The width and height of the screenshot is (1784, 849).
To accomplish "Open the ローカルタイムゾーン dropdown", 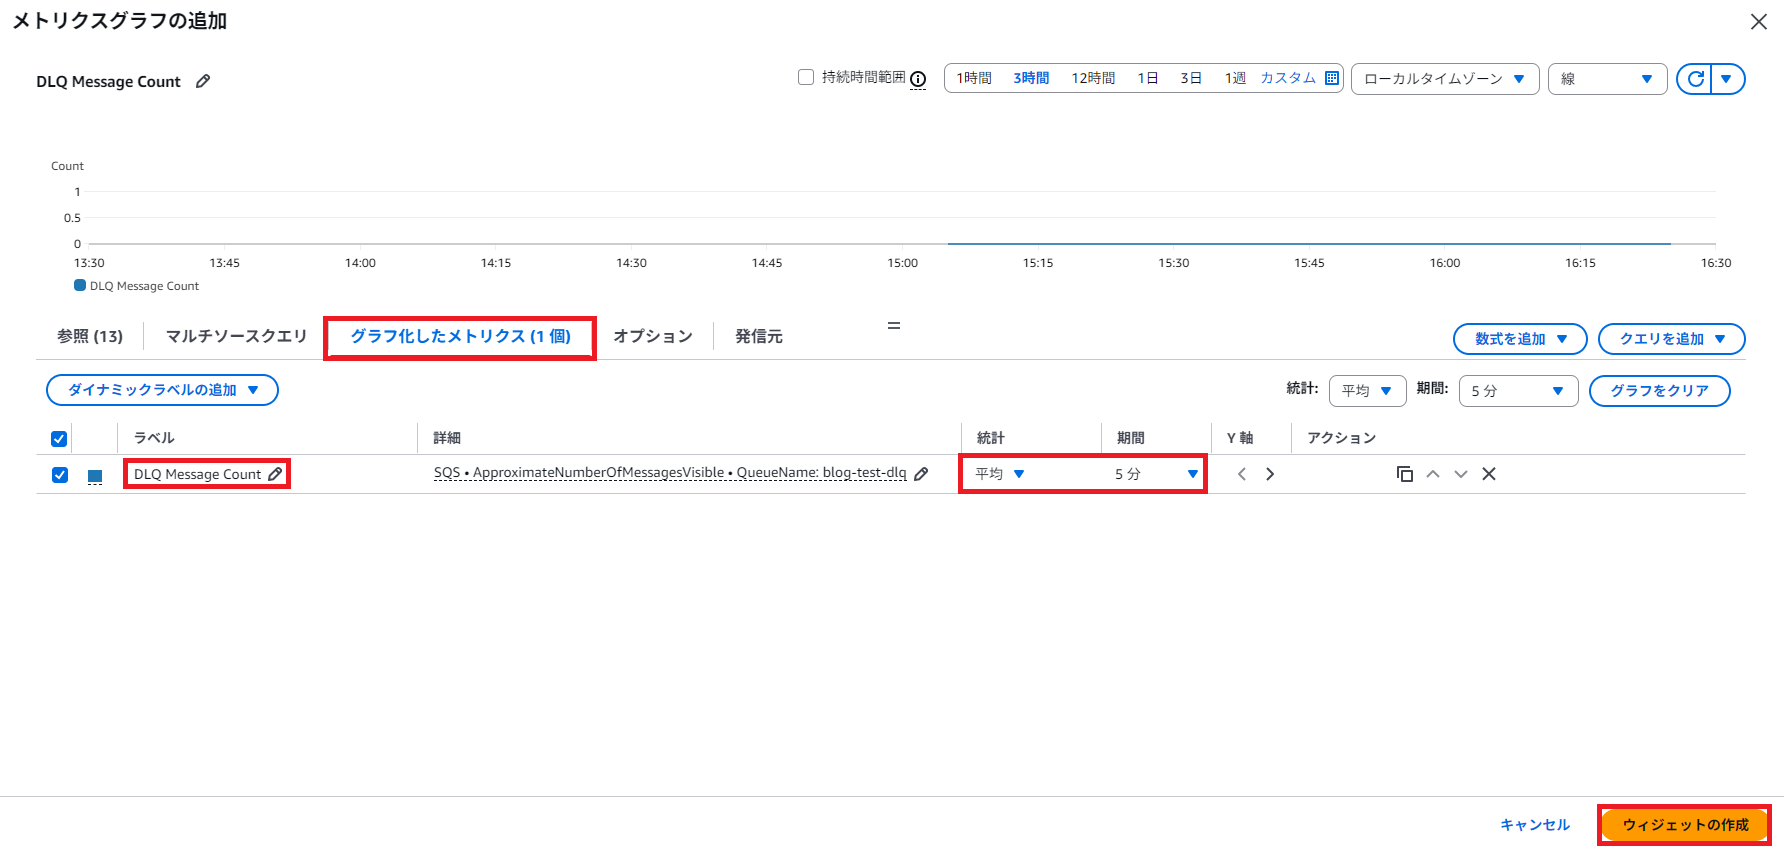I will click(1444, 79).
